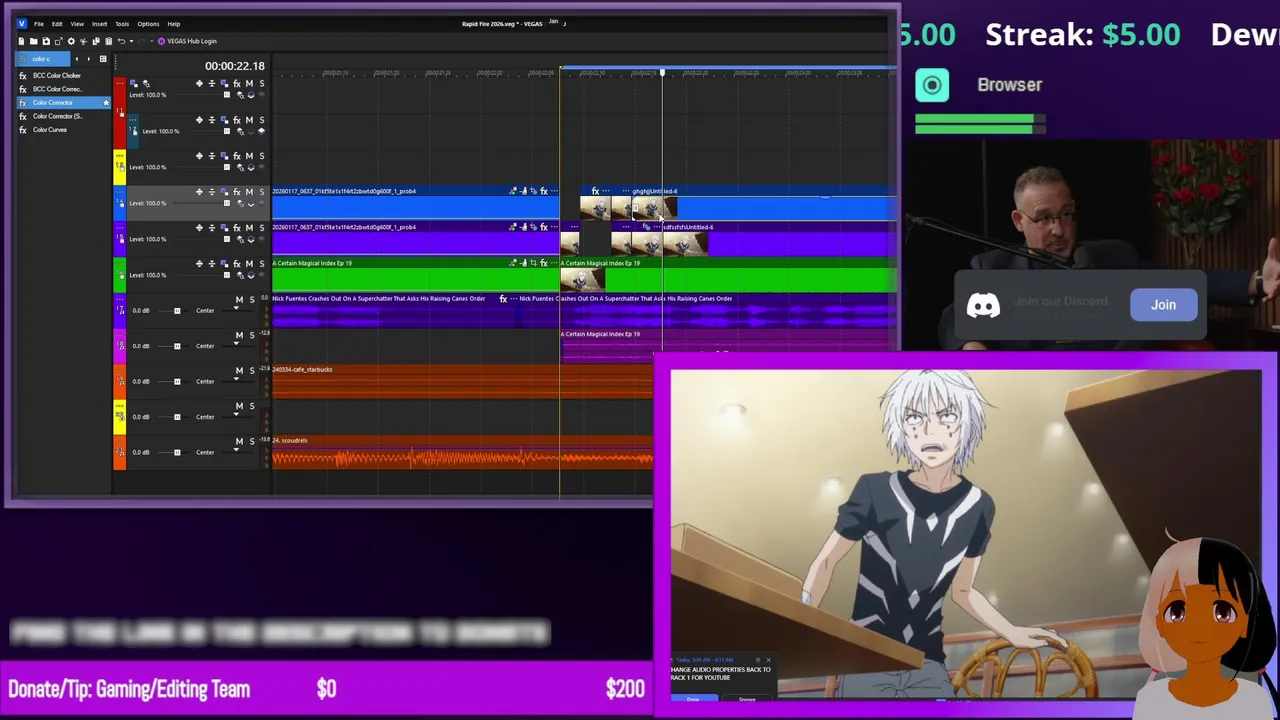1280x720 pixels.
Task: Open more options on blue clip's event header
Action: pyautogui.click(x=553, y=191)
